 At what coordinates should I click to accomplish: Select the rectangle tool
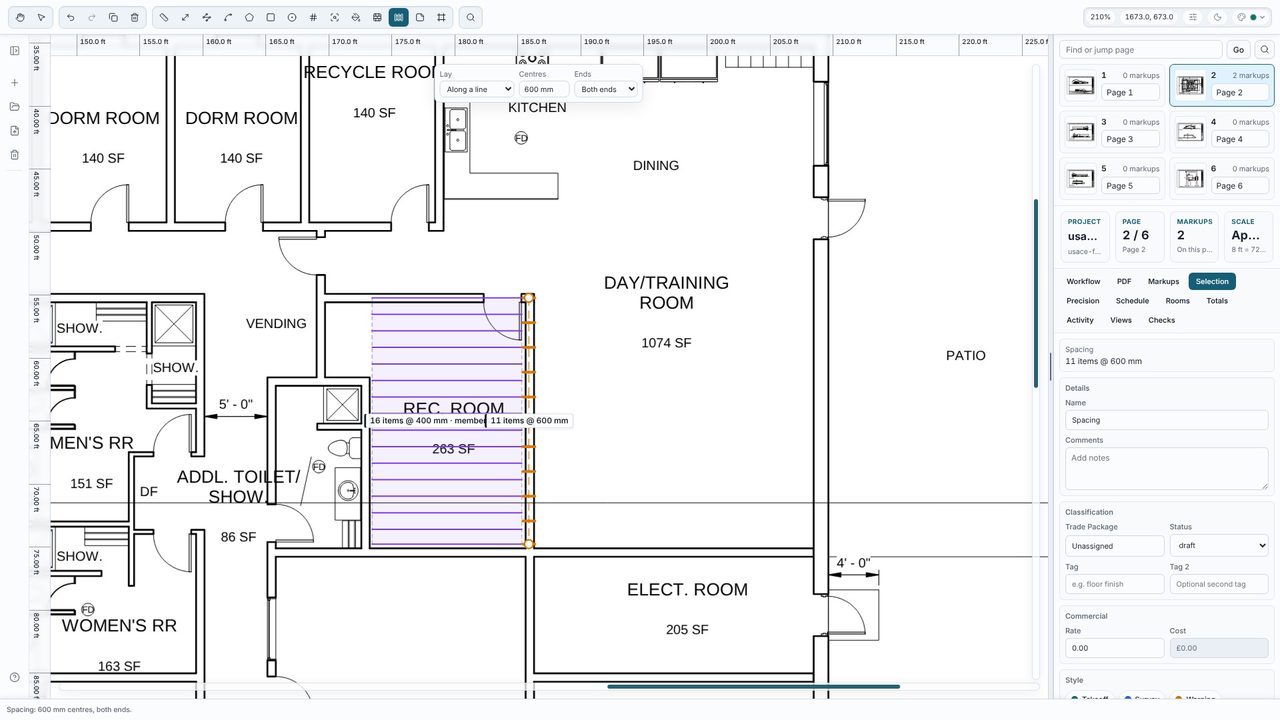270,17
